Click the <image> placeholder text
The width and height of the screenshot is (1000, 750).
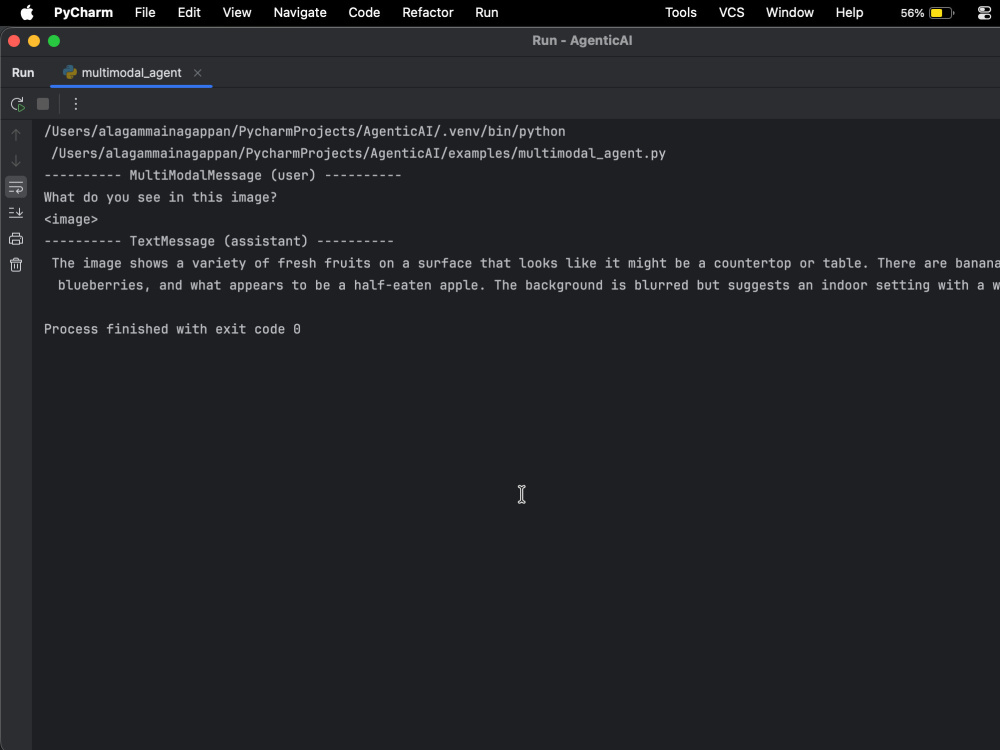click(71, 219)
